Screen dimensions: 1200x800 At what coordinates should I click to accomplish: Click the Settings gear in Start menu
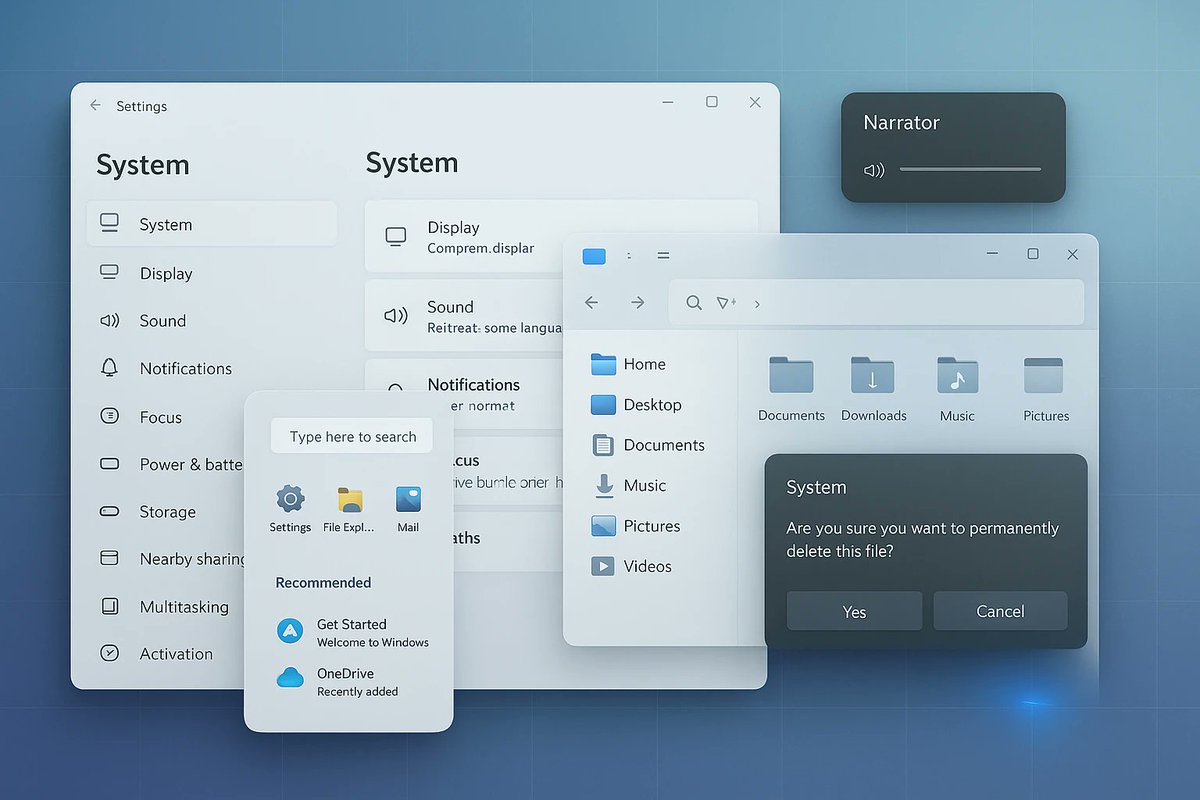click(x=289, y=500)
